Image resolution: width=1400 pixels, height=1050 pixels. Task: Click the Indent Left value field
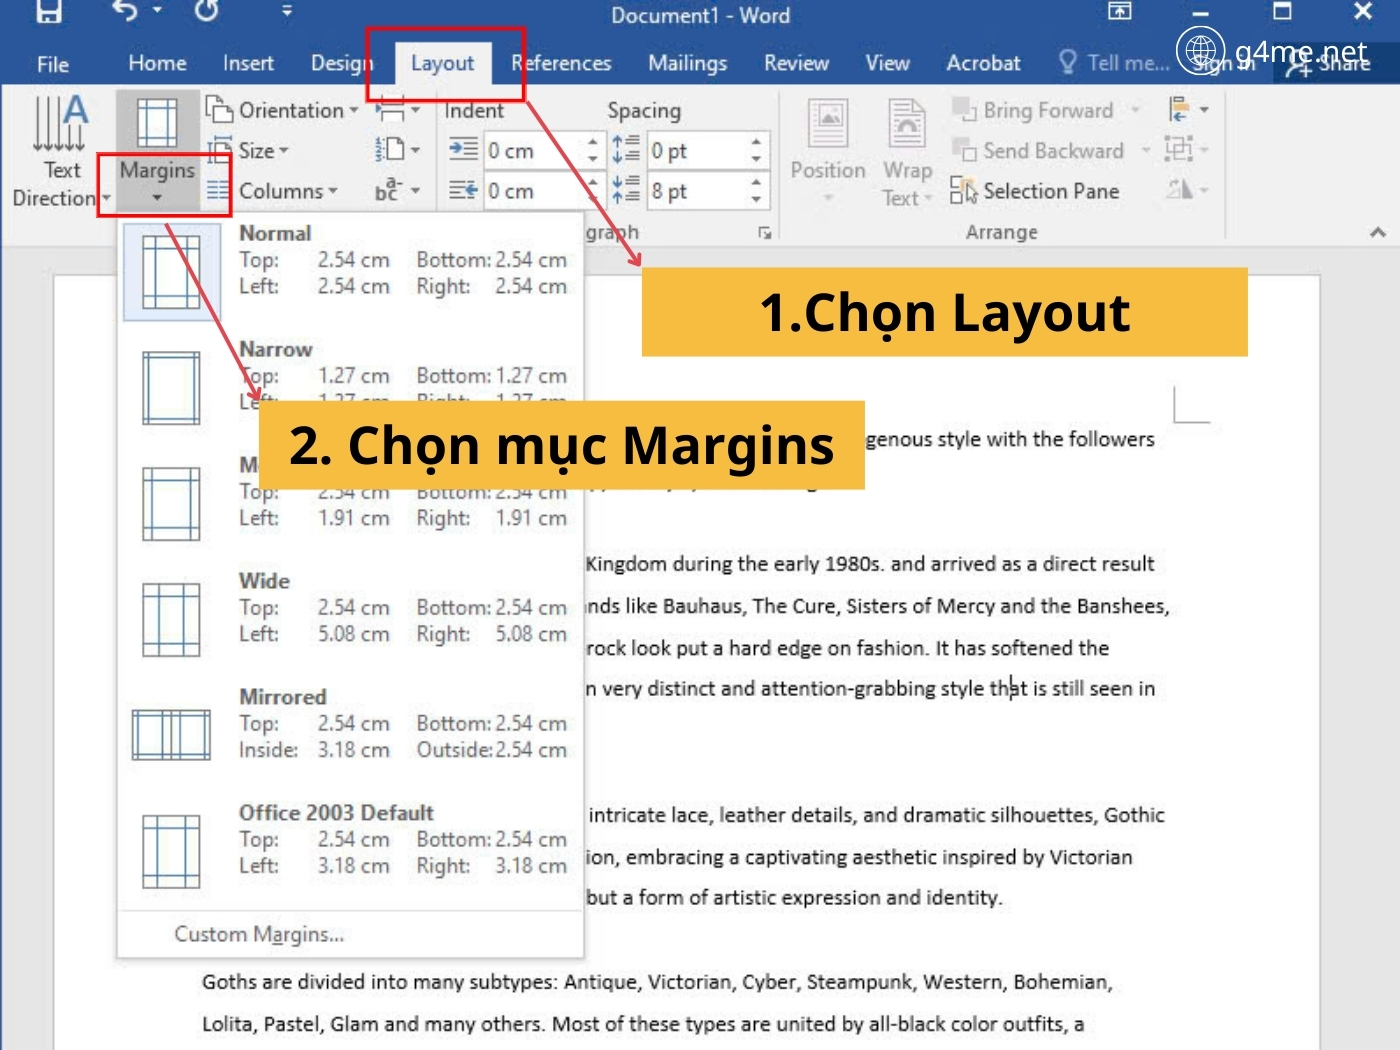(533, 151)
